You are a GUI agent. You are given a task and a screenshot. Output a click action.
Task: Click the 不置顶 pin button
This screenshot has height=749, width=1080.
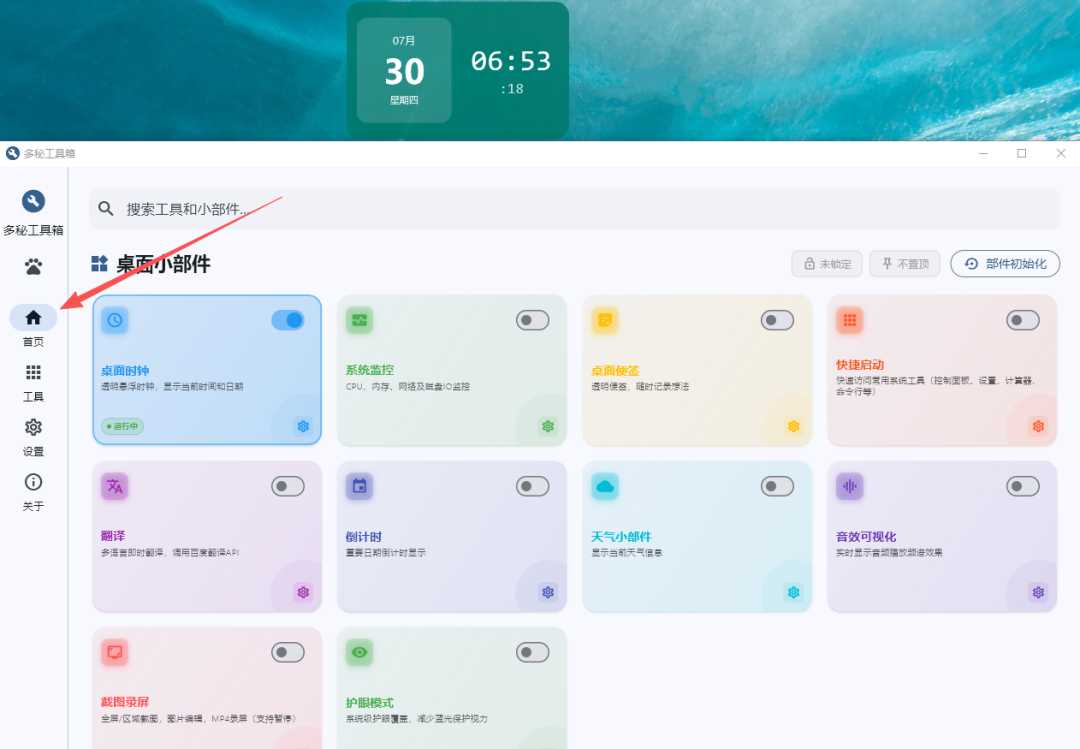tap(905, 264)
